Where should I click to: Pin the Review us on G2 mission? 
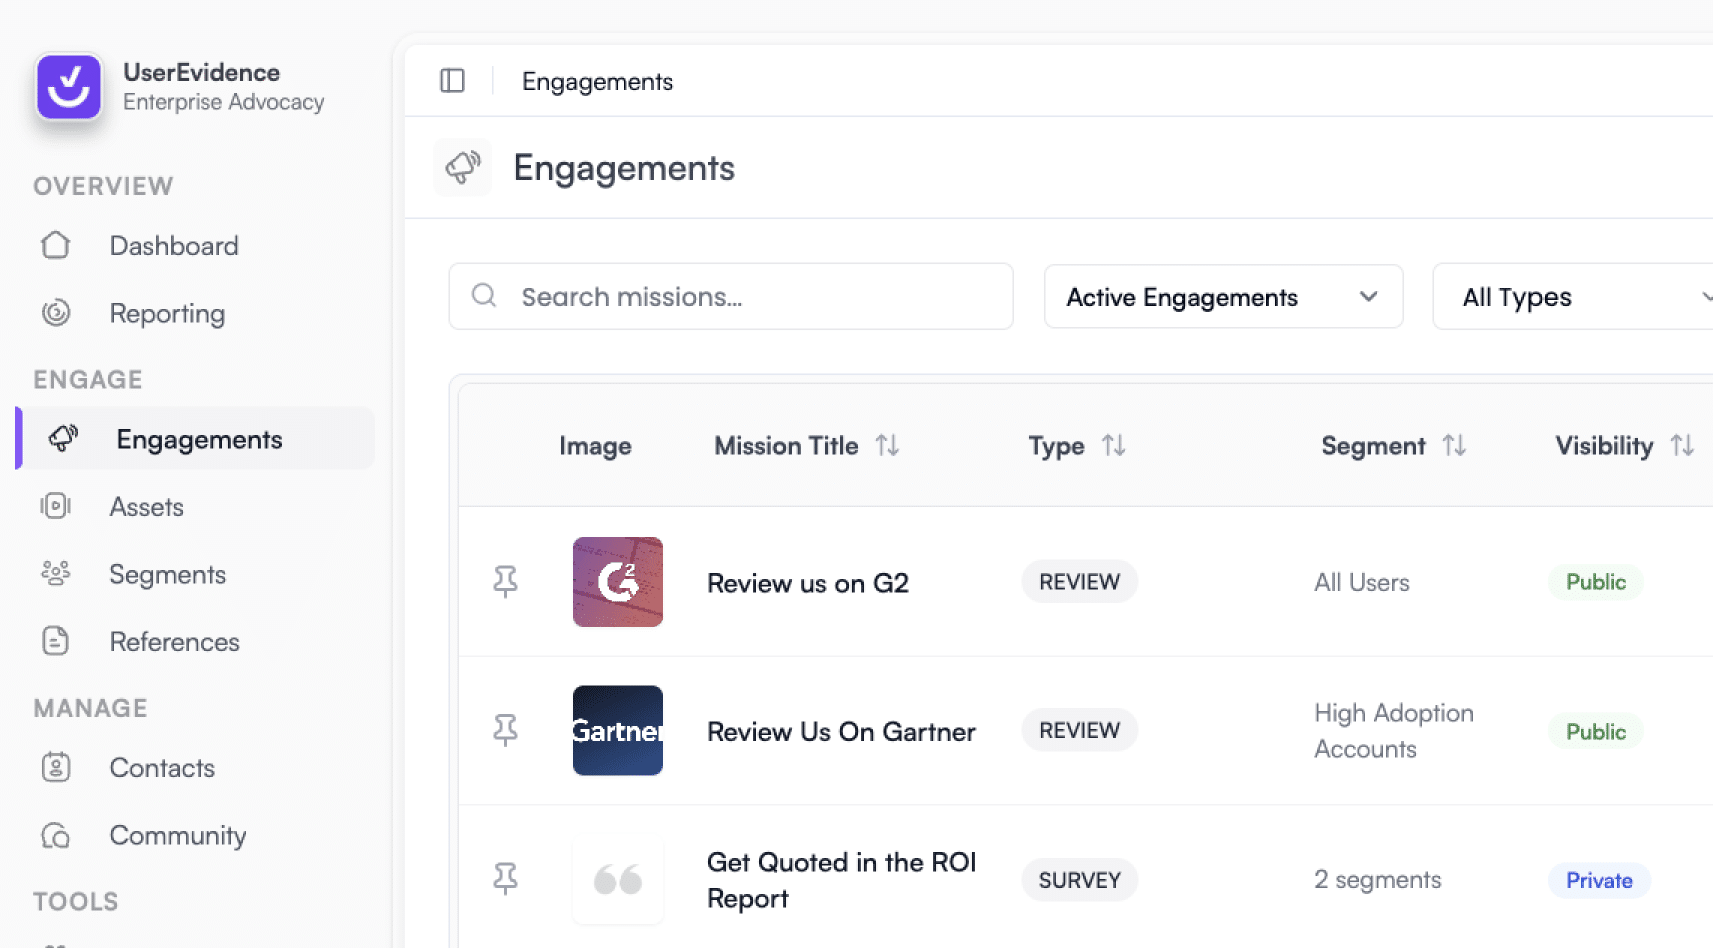tap(505, 581)
